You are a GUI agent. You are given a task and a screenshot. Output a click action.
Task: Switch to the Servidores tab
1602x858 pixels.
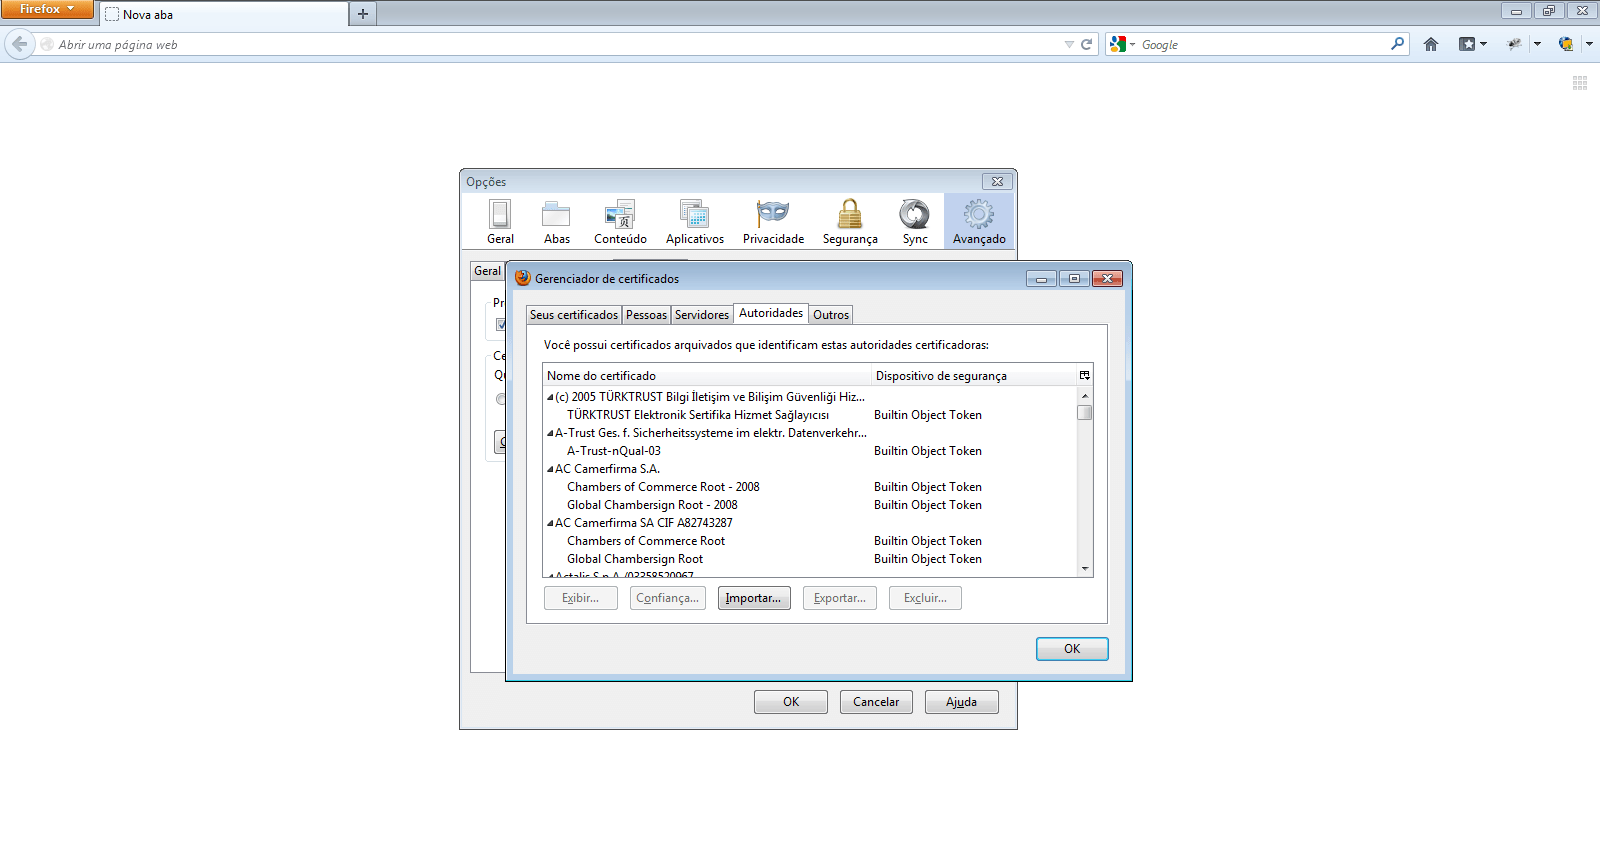pos(702,315)
